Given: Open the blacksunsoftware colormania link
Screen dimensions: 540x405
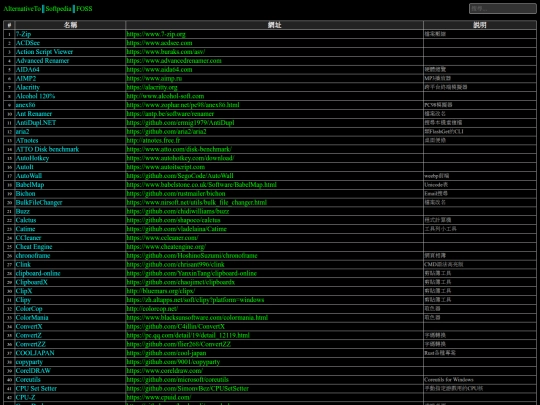Looking at the screenshot, I should pos(197,318).
